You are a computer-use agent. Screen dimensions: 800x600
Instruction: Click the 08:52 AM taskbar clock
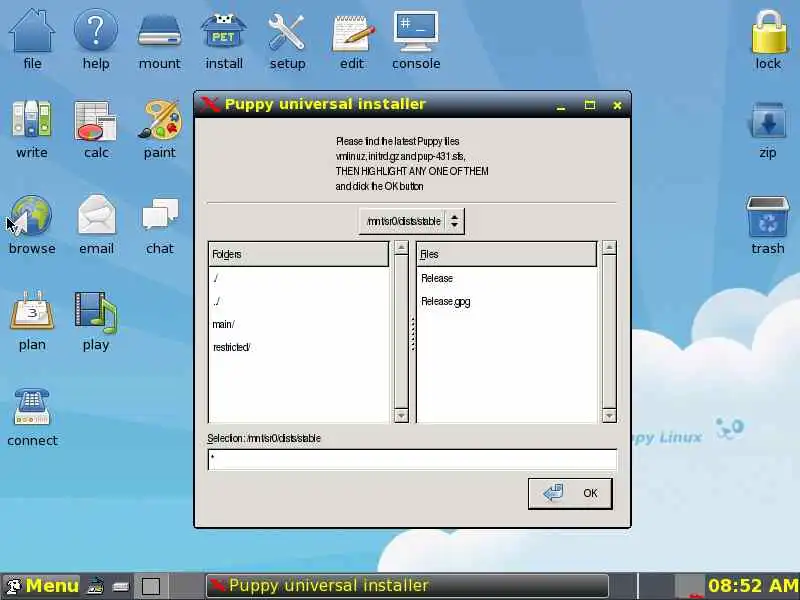coord(753,586)
